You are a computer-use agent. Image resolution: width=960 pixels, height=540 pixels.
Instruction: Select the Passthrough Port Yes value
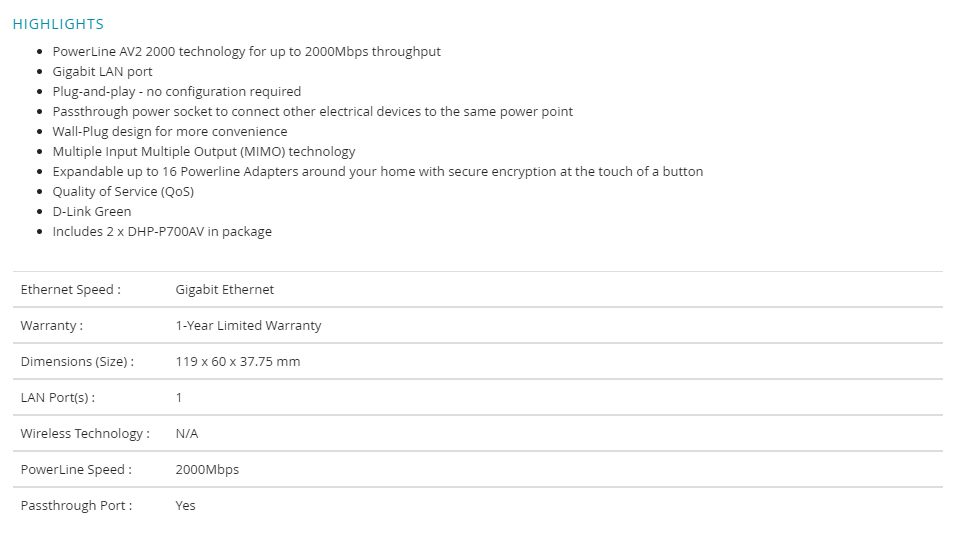pos(186,506)
